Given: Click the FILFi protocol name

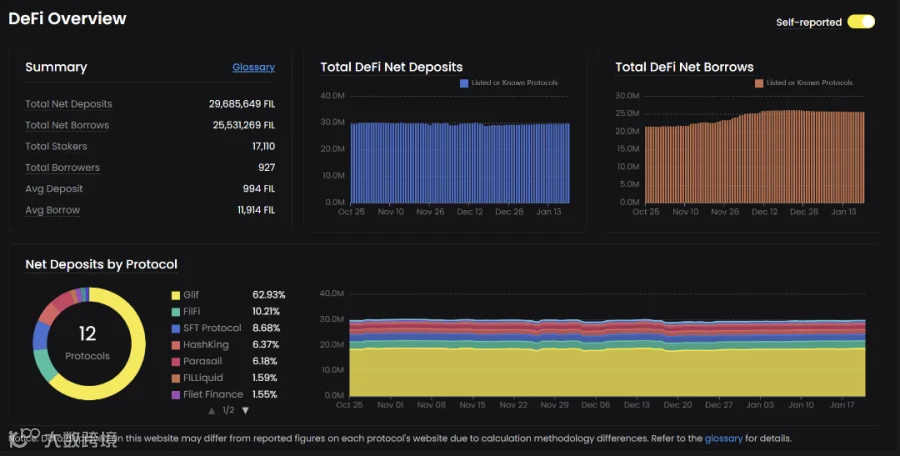Looking at the screenshot, I should point(192,311).
